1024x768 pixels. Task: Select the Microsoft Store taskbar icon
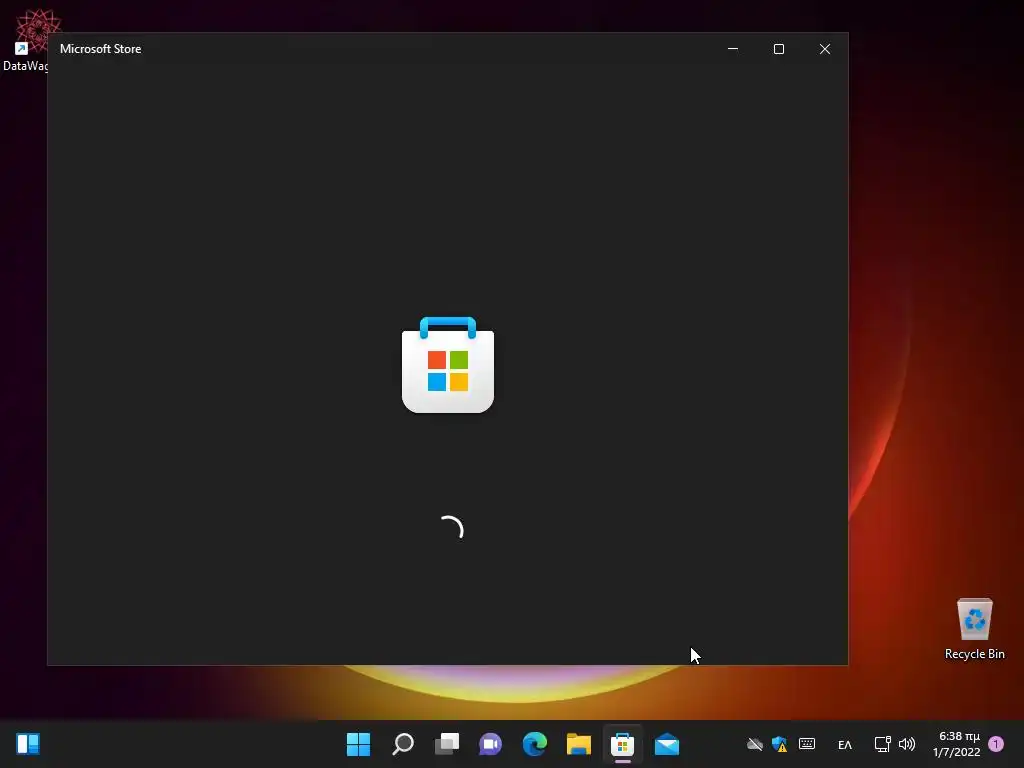point(622,744)
